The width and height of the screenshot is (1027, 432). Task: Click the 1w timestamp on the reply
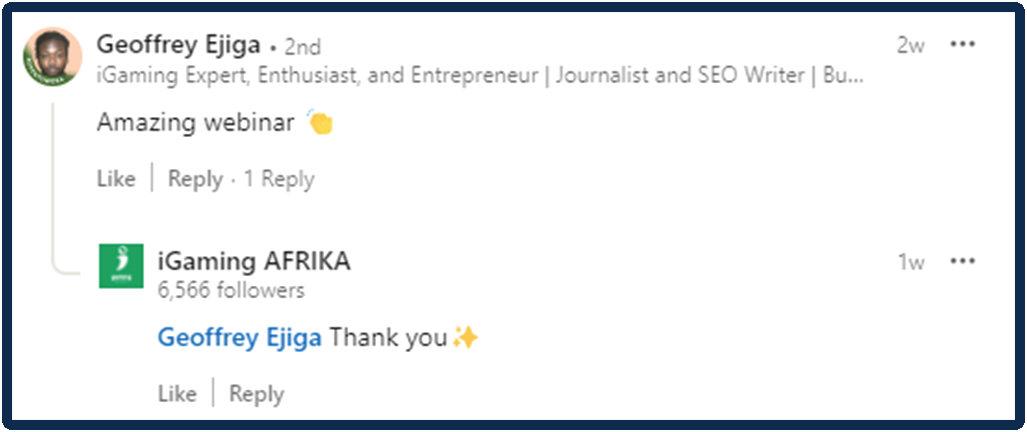point(910,262)
